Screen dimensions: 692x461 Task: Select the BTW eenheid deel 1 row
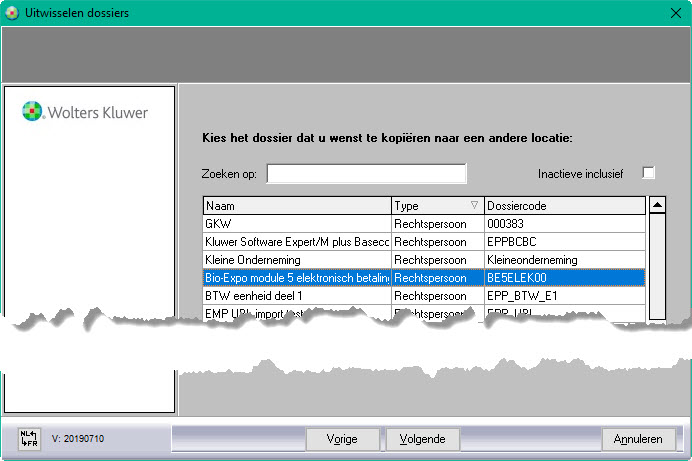coord(296,296)
